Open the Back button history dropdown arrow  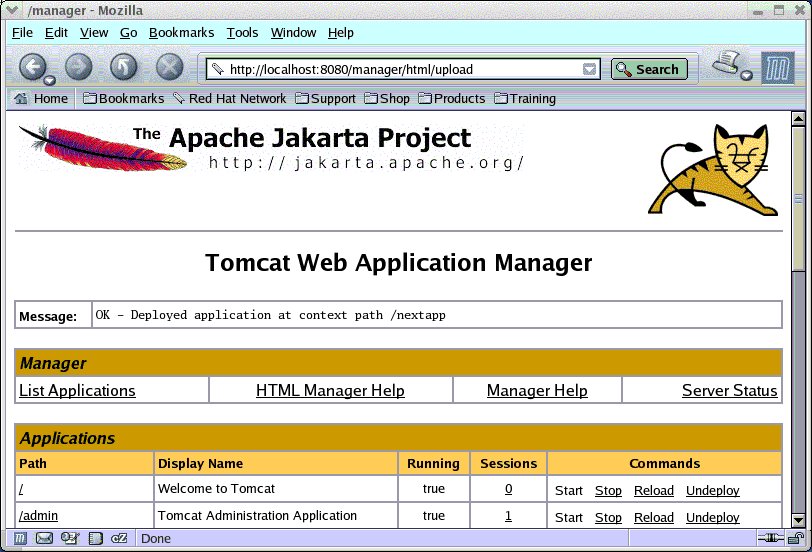[x=49, y=80]
